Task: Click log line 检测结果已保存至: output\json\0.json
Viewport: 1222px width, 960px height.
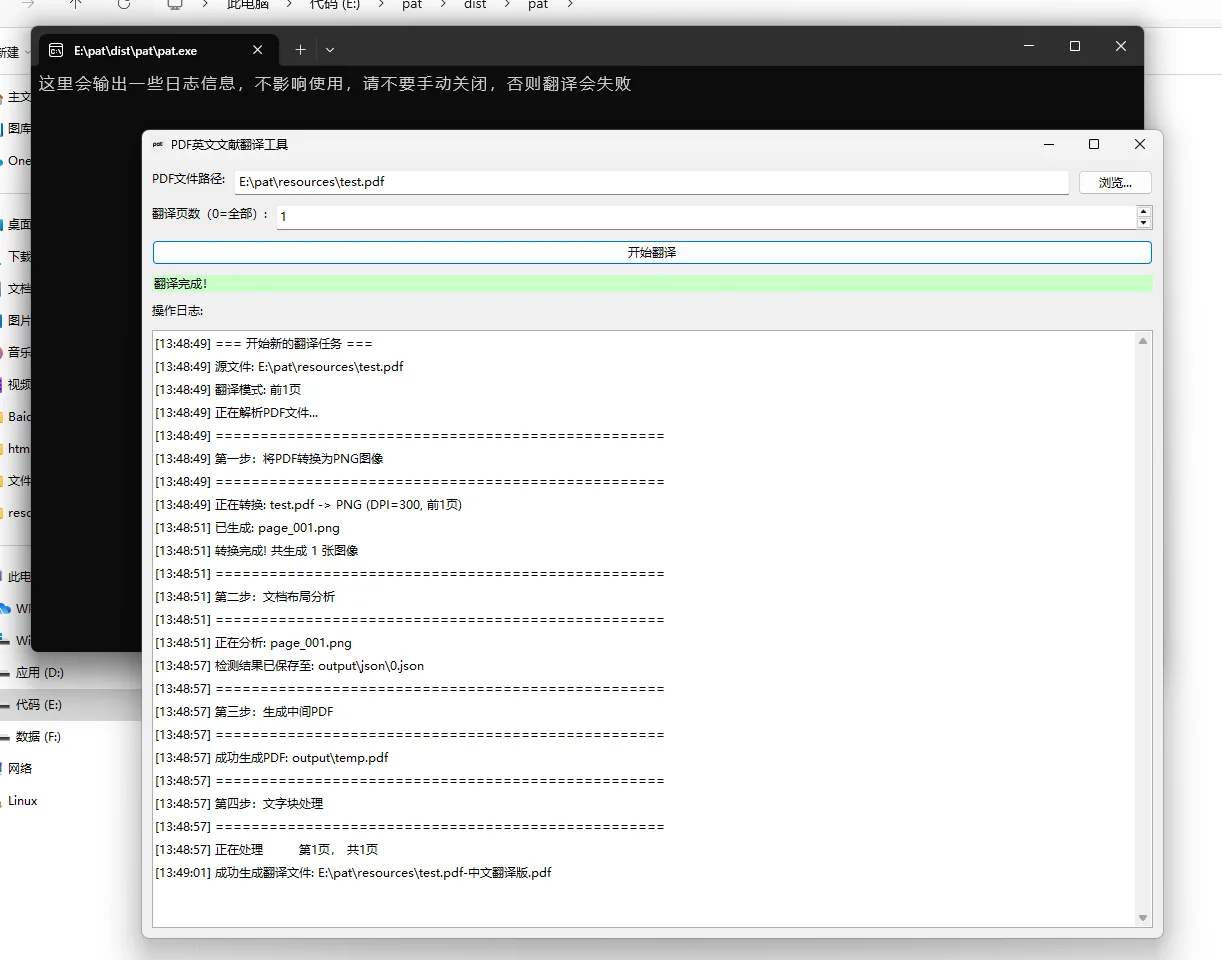Action: pos(290,666)
